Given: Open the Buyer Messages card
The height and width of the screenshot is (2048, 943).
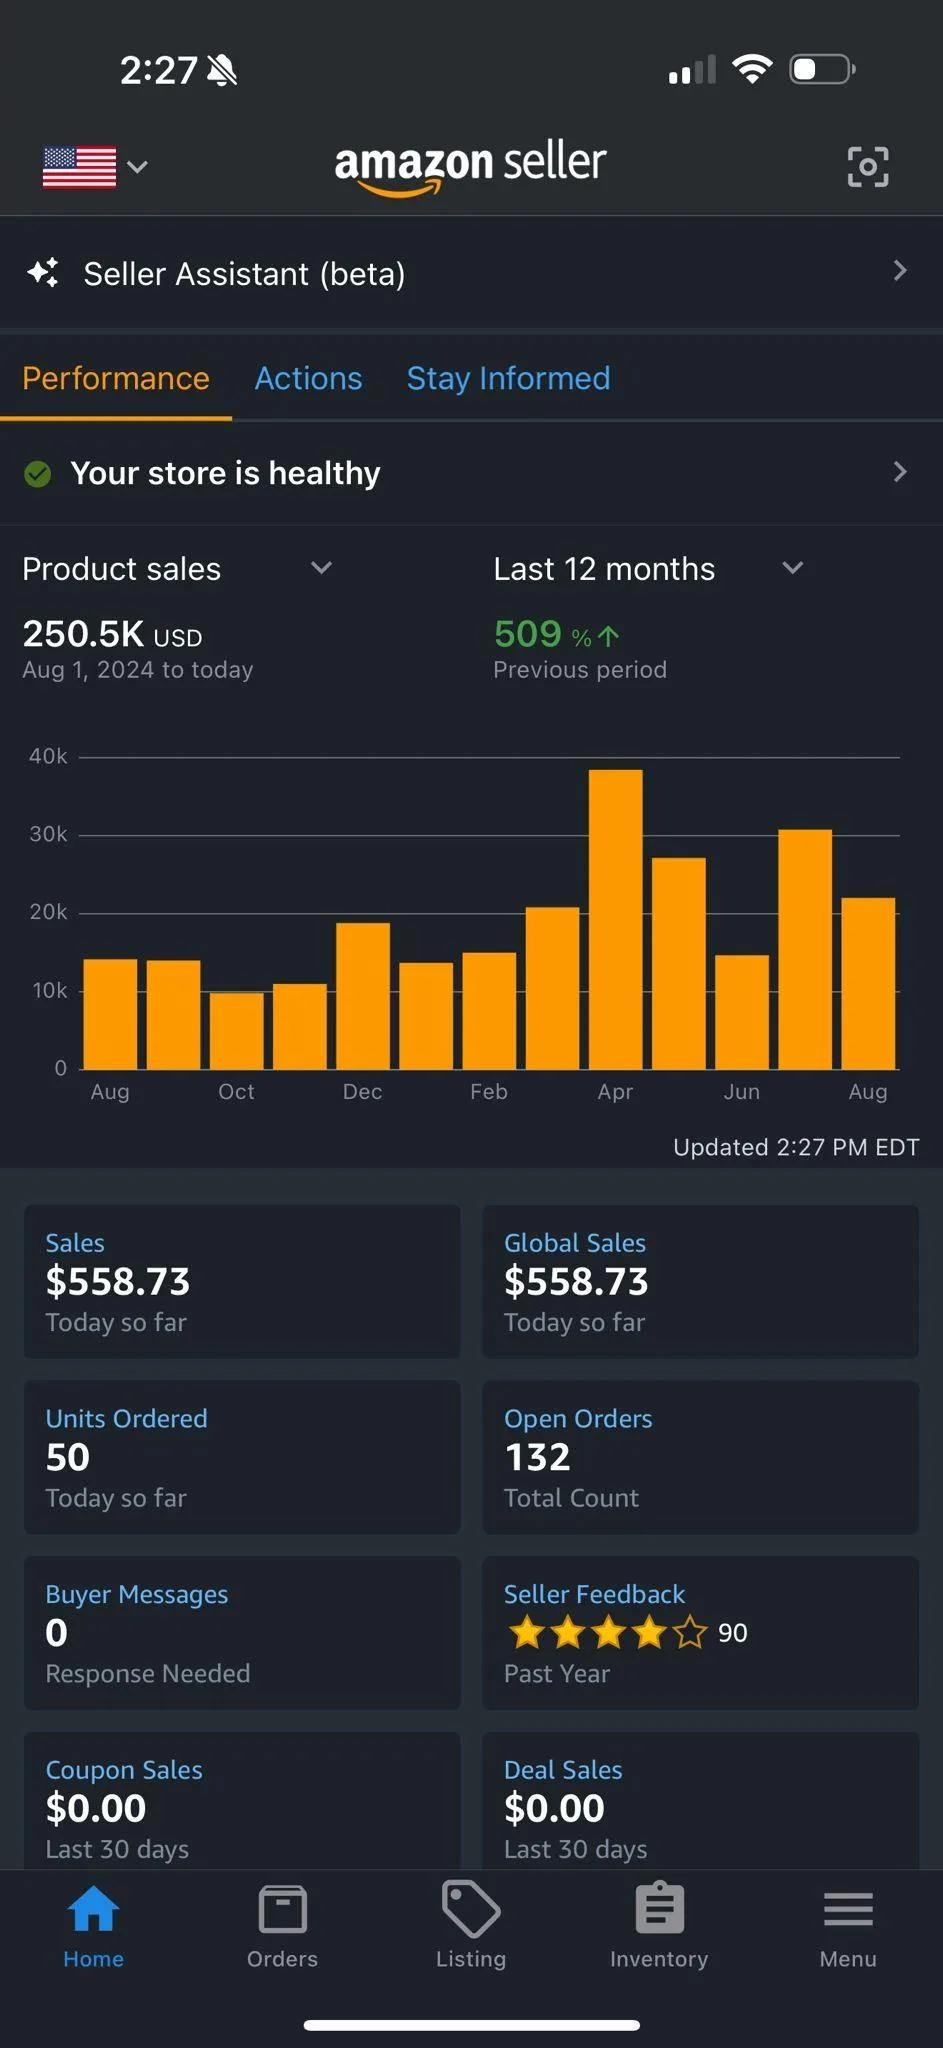Looking at the screenshot, I should point(242,1633).
